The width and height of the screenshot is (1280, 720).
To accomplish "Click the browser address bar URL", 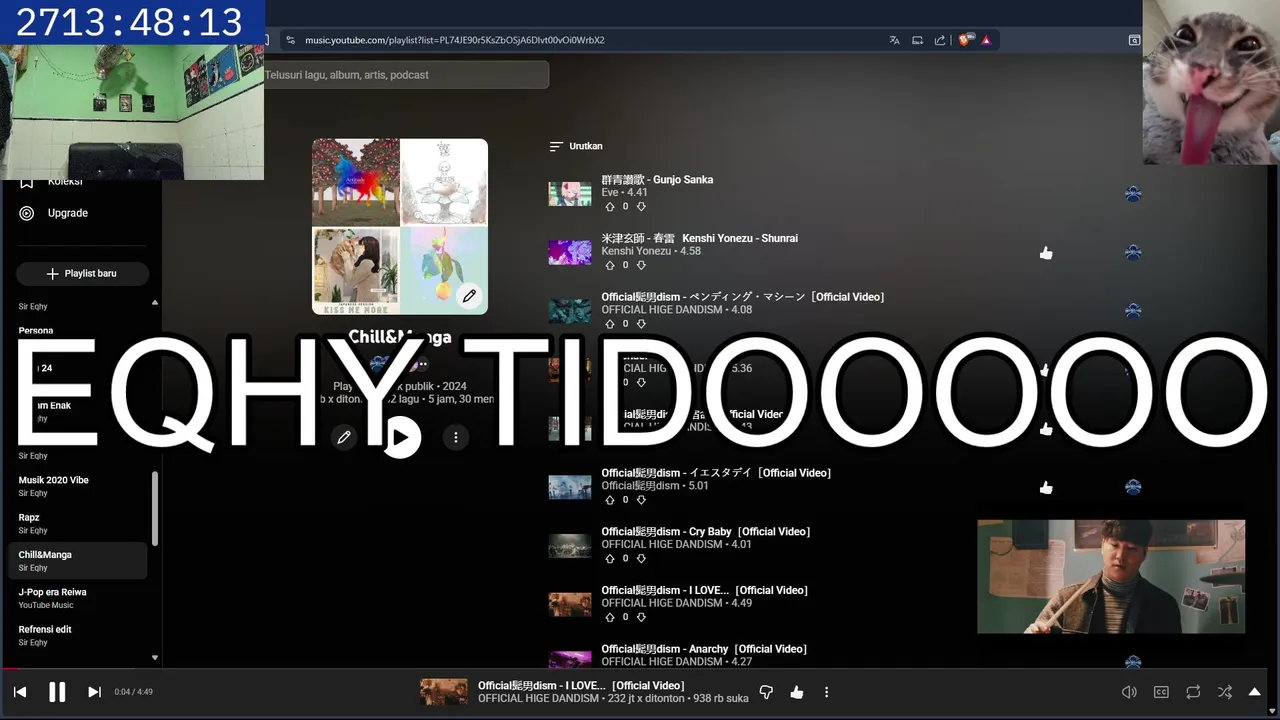I will tap(455, 40).
